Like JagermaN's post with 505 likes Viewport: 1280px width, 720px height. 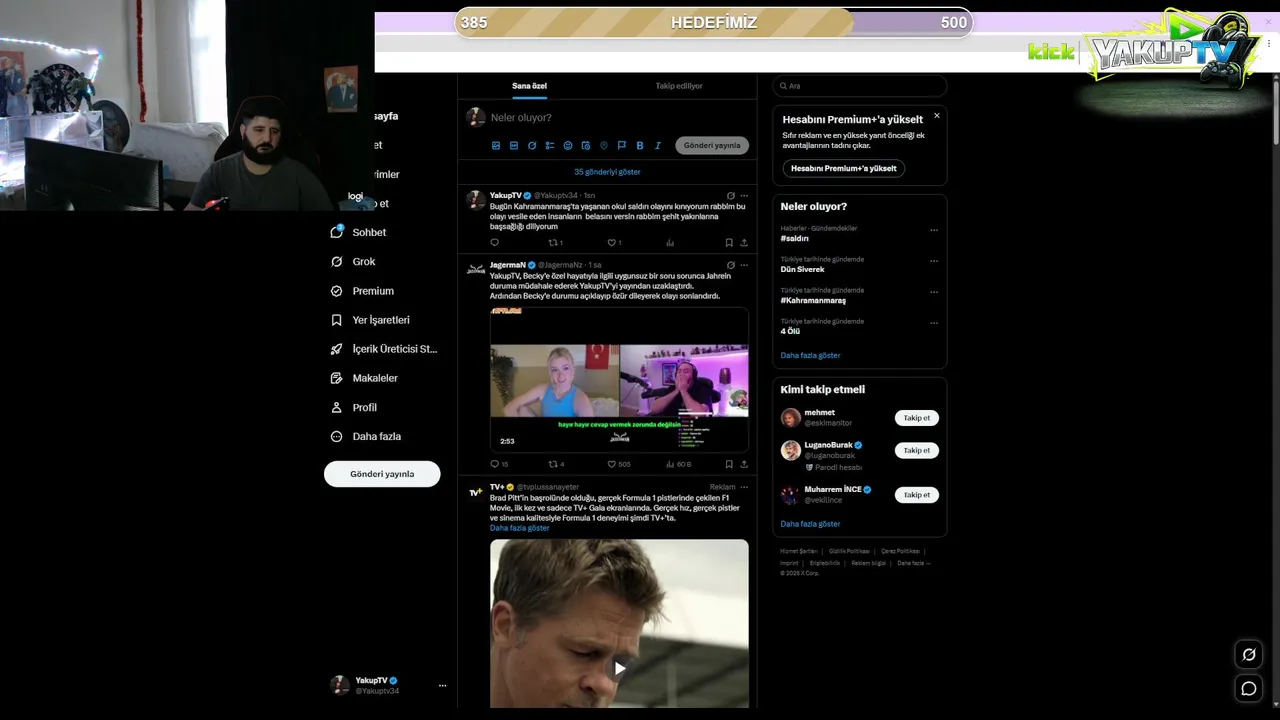point(619,464)
